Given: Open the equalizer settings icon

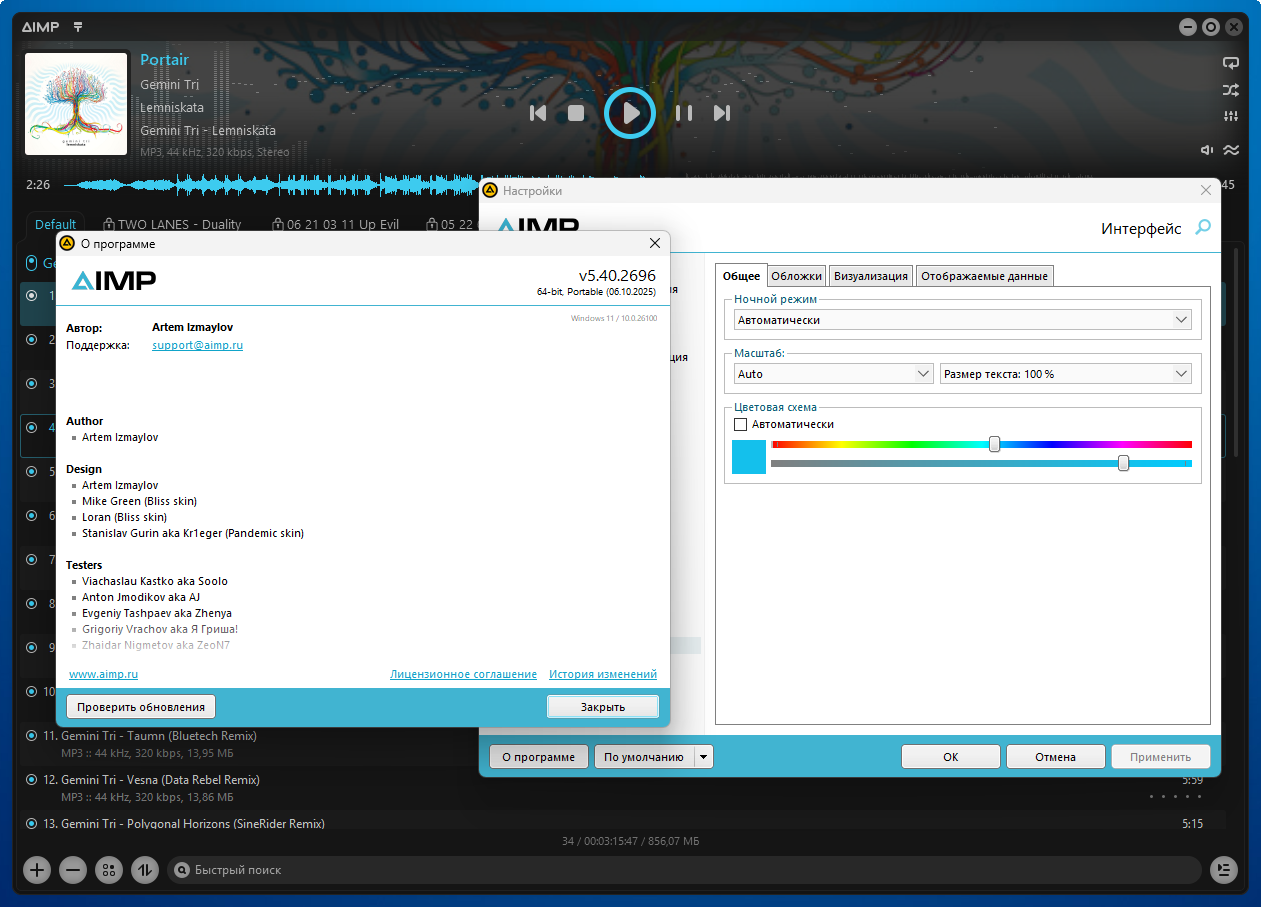Looking at the screenshot, I should [1230, 117].
